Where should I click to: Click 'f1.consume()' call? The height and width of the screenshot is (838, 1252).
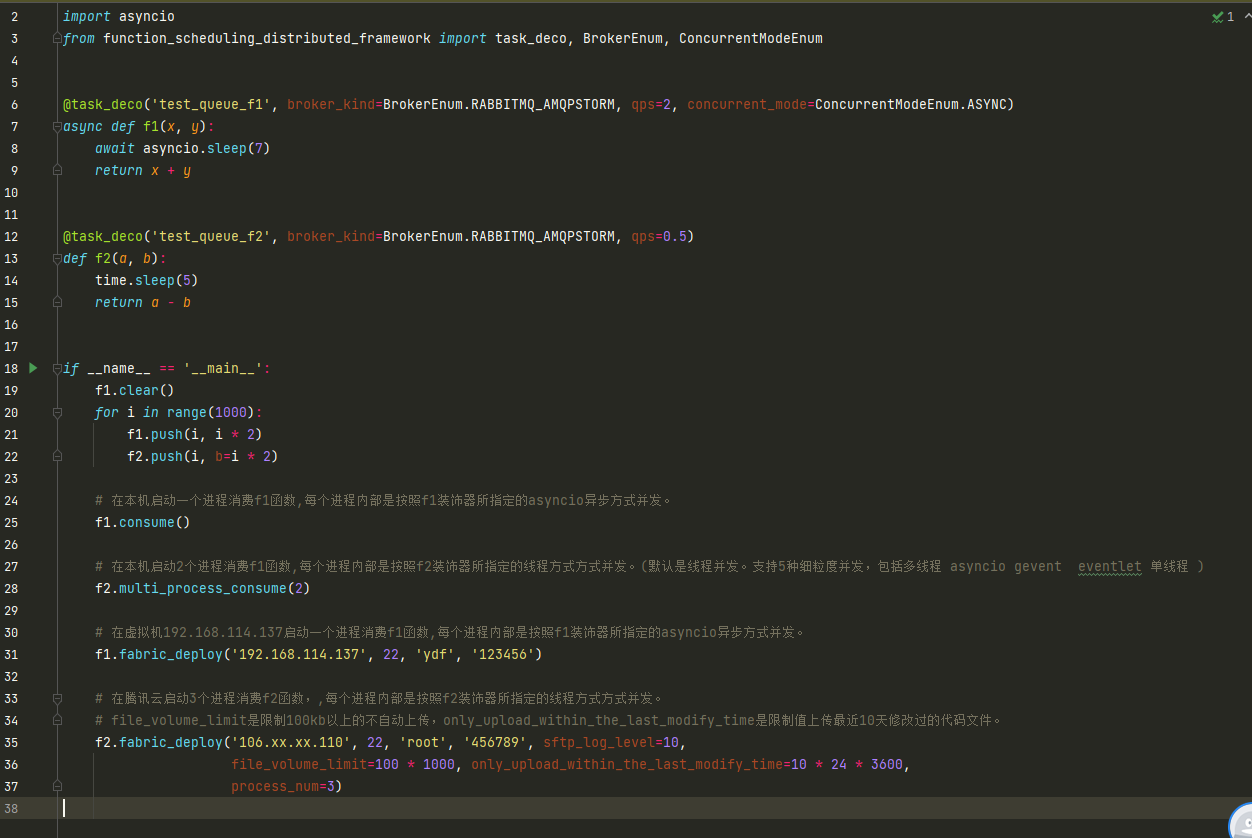point(143,522)
